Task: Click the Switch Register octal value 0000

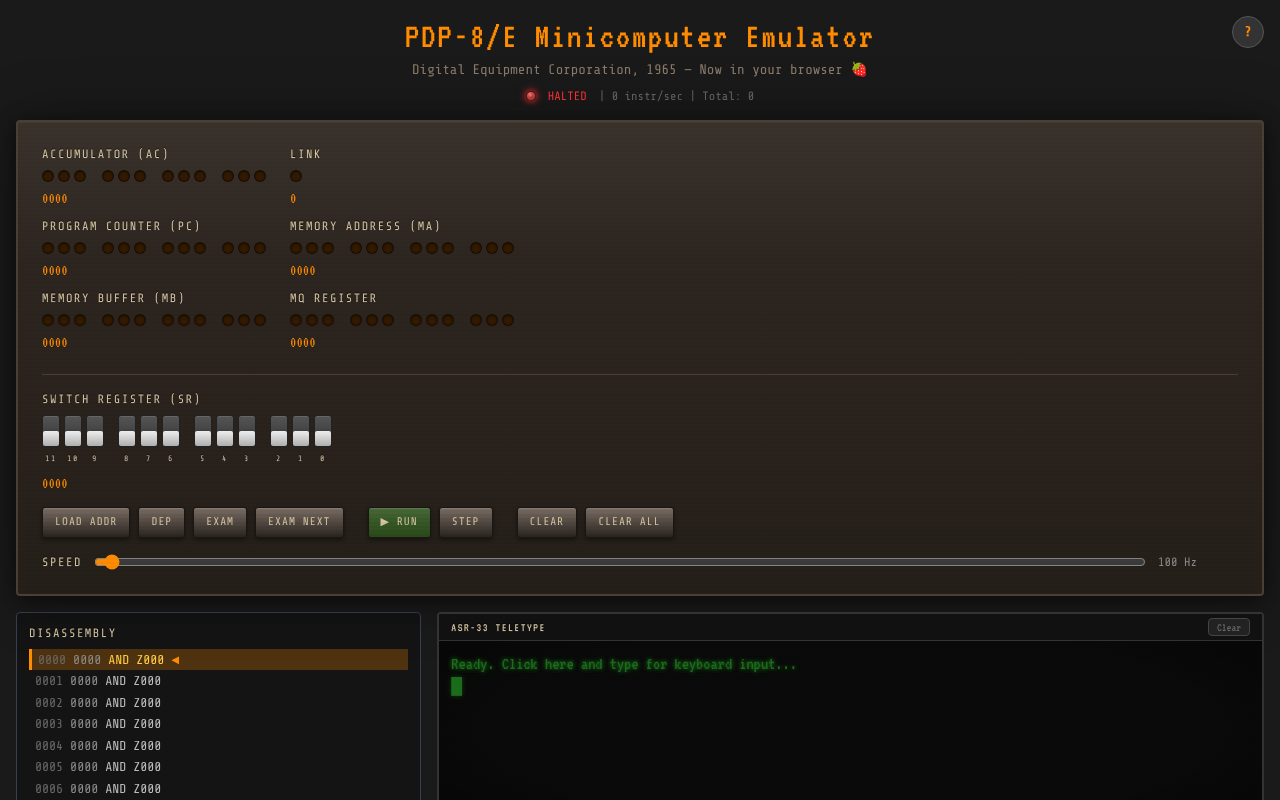Action: point(55,484)
